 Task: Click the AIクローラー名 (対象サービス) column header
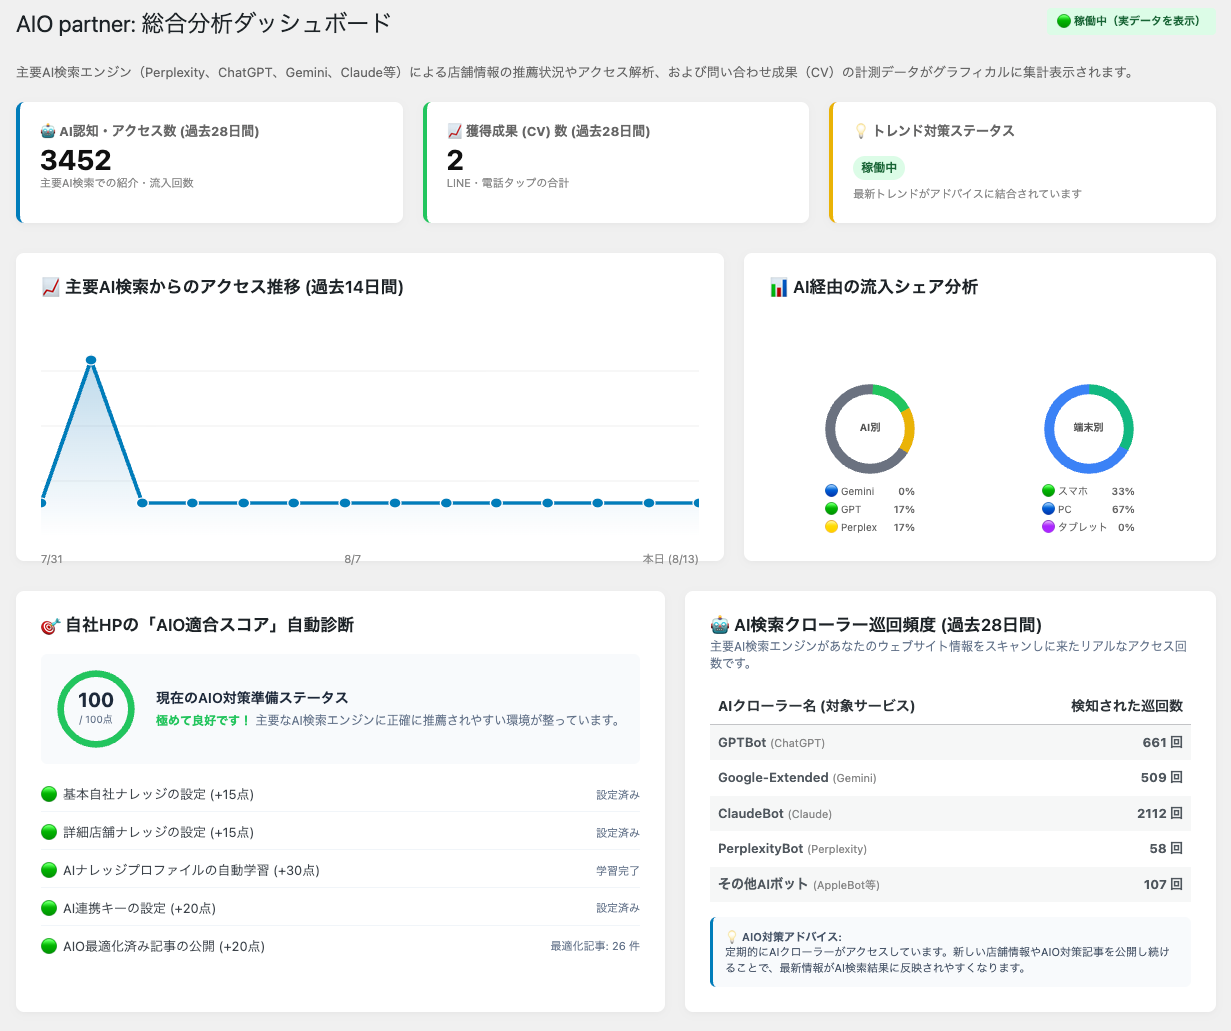coord(816,706)
